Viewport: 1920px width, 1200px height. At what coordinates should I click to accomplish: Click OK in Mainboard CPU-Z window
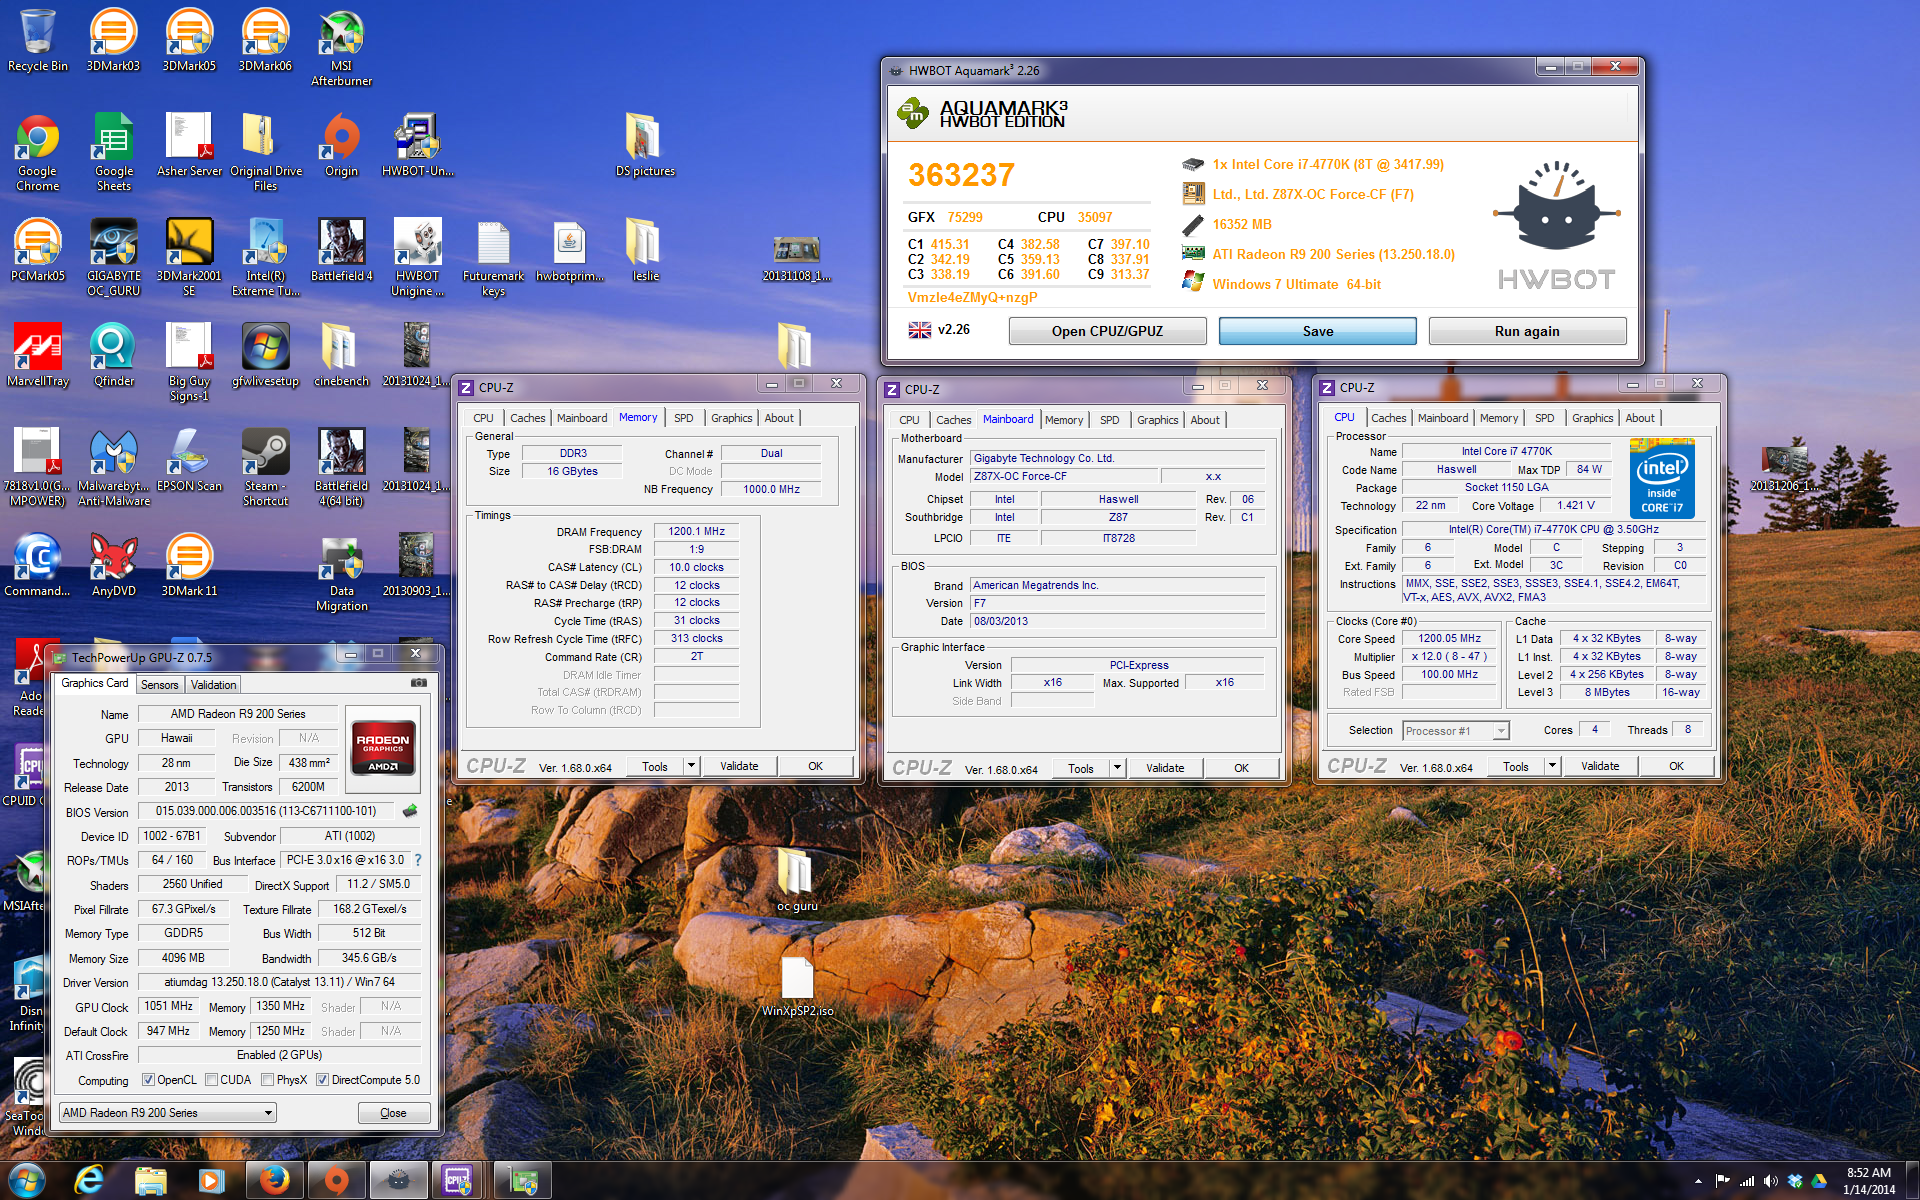(1241, 768)
